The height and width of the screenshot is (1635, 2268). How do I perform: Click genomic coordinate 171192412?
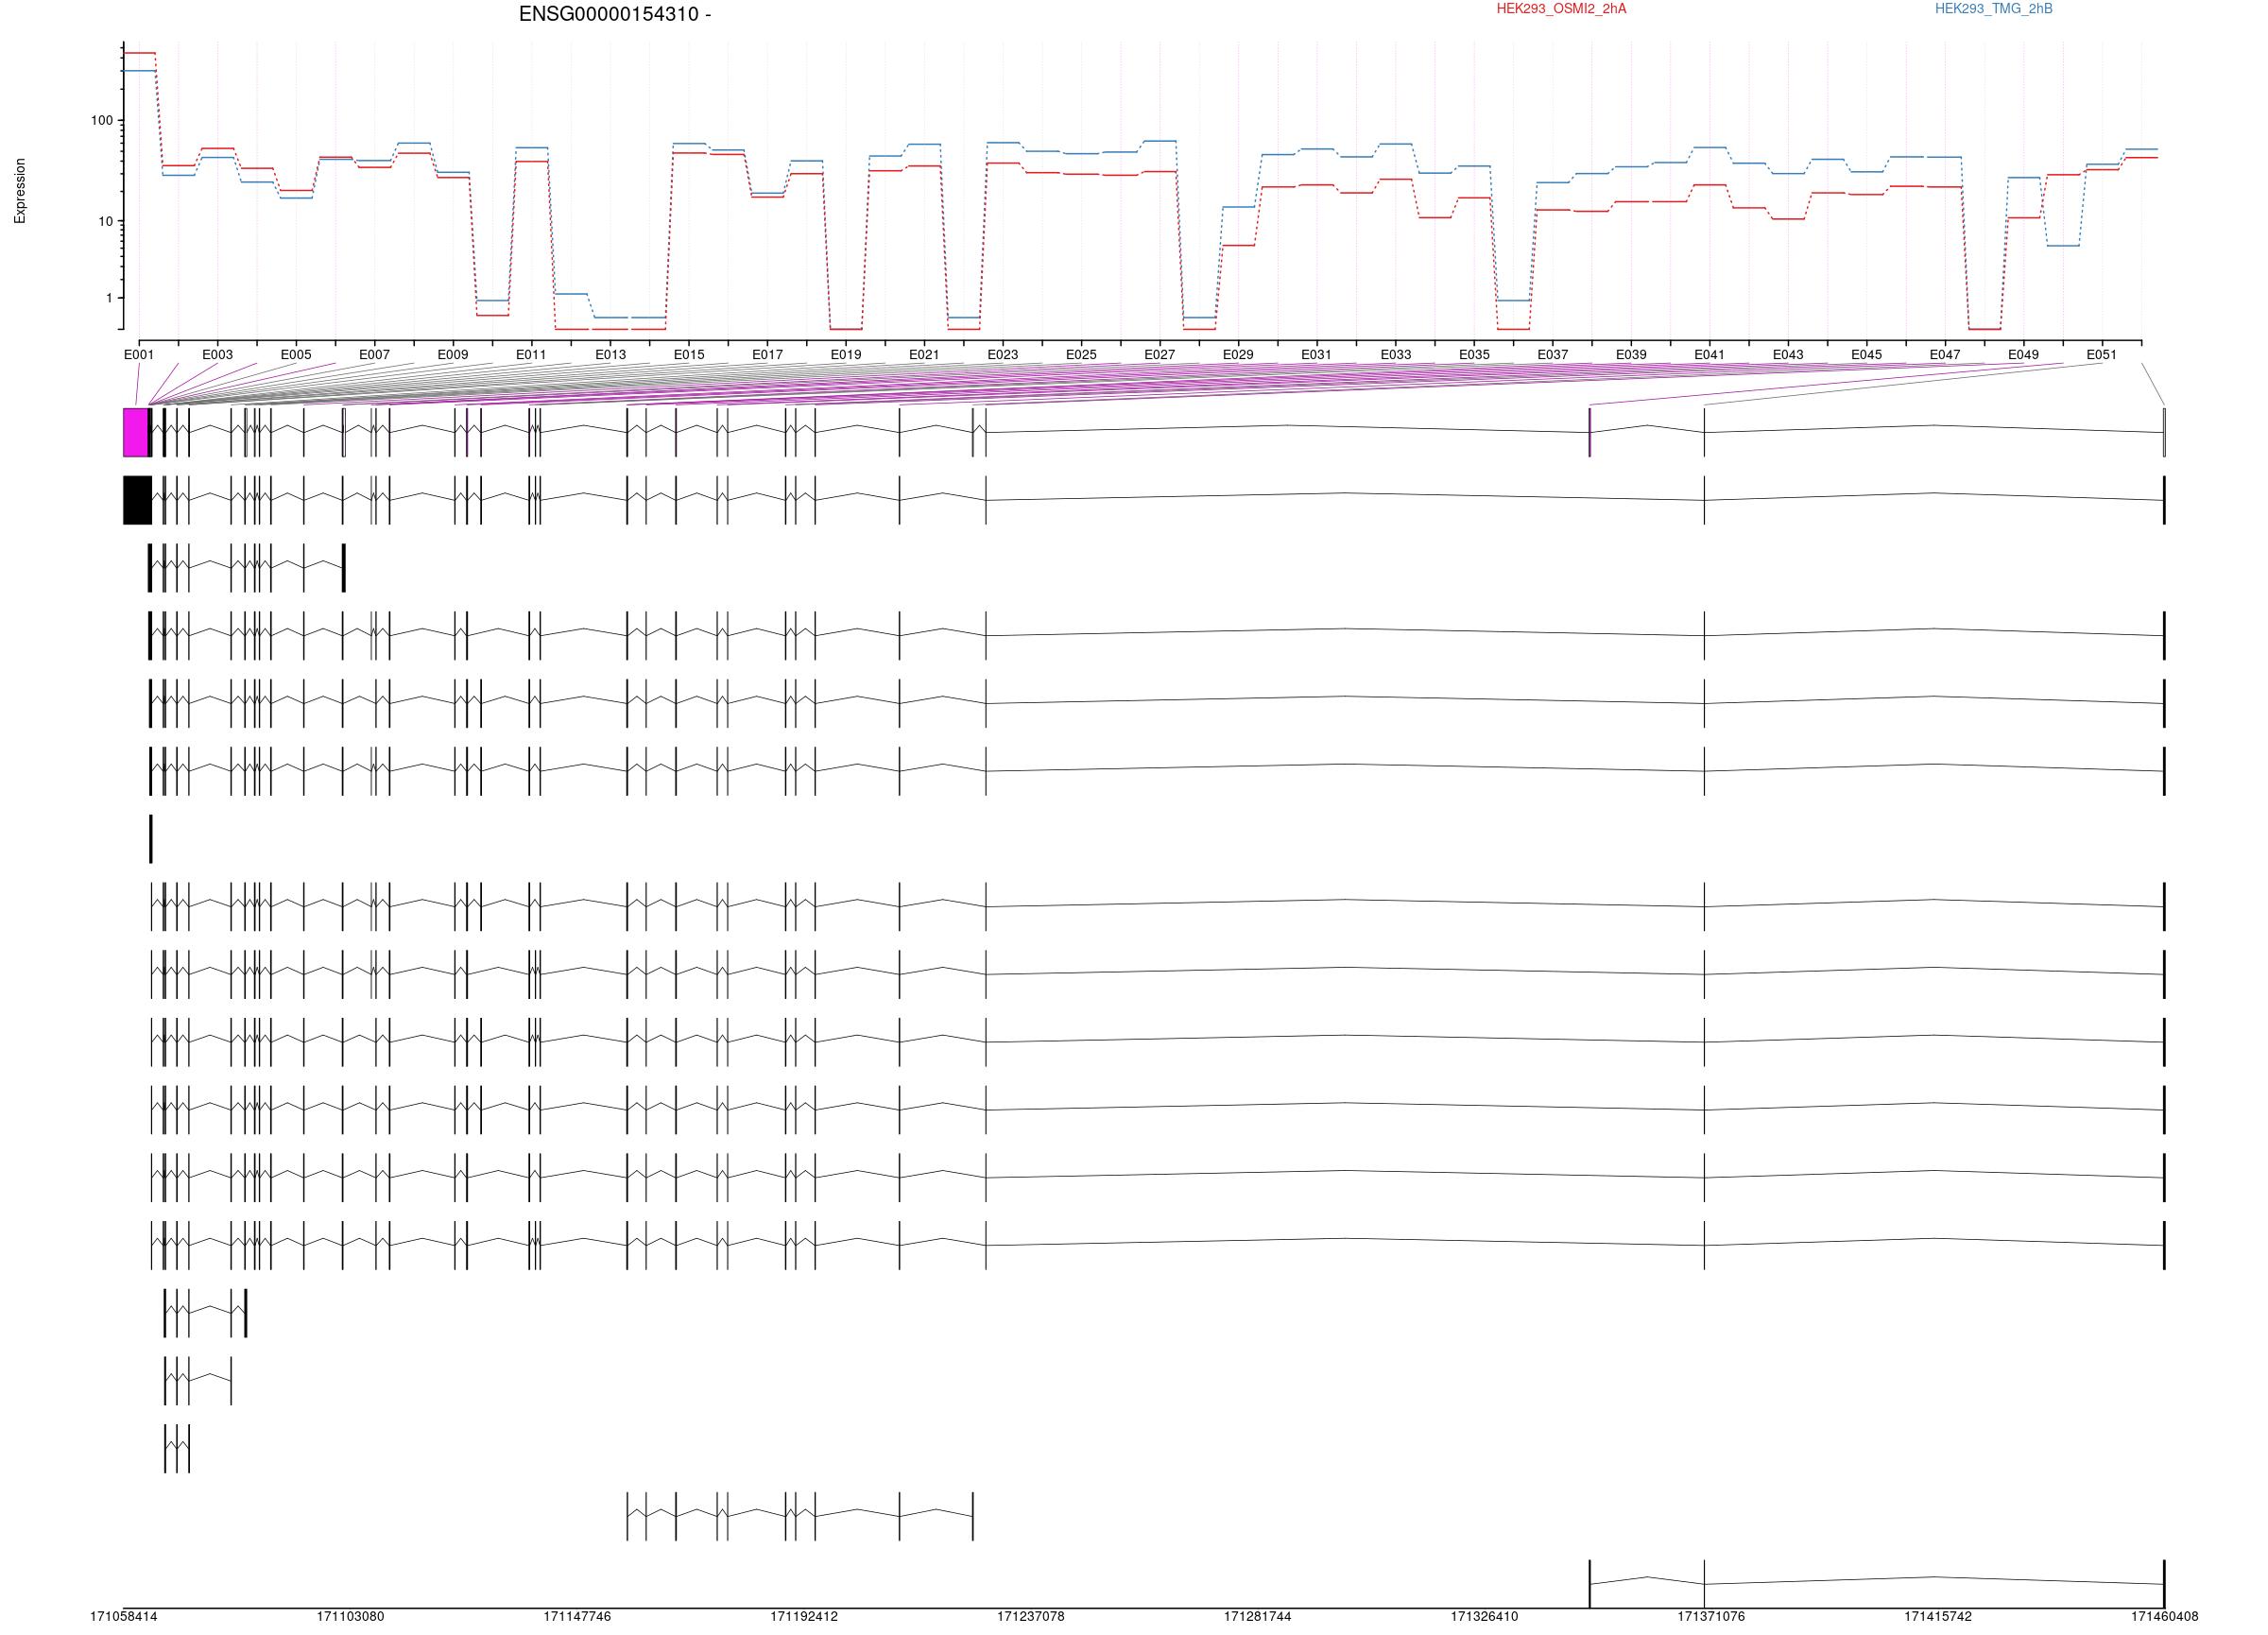coord(804,1617)
